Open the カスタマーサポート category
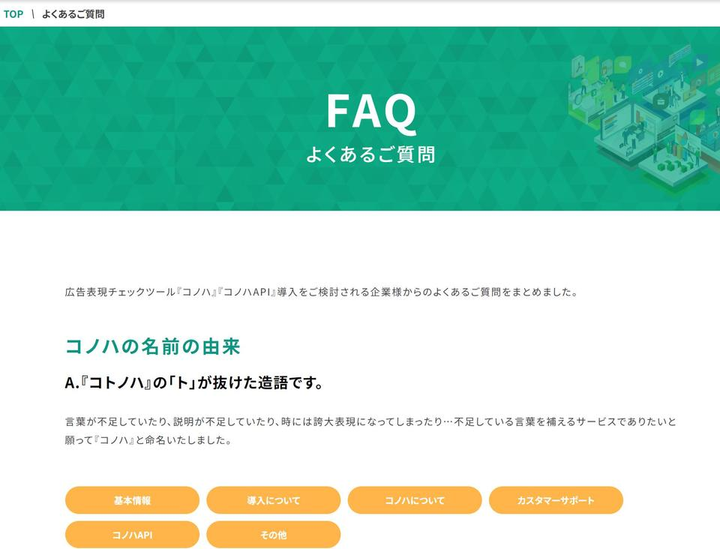Viewport: 720px width, 549px height. point(555,500)
